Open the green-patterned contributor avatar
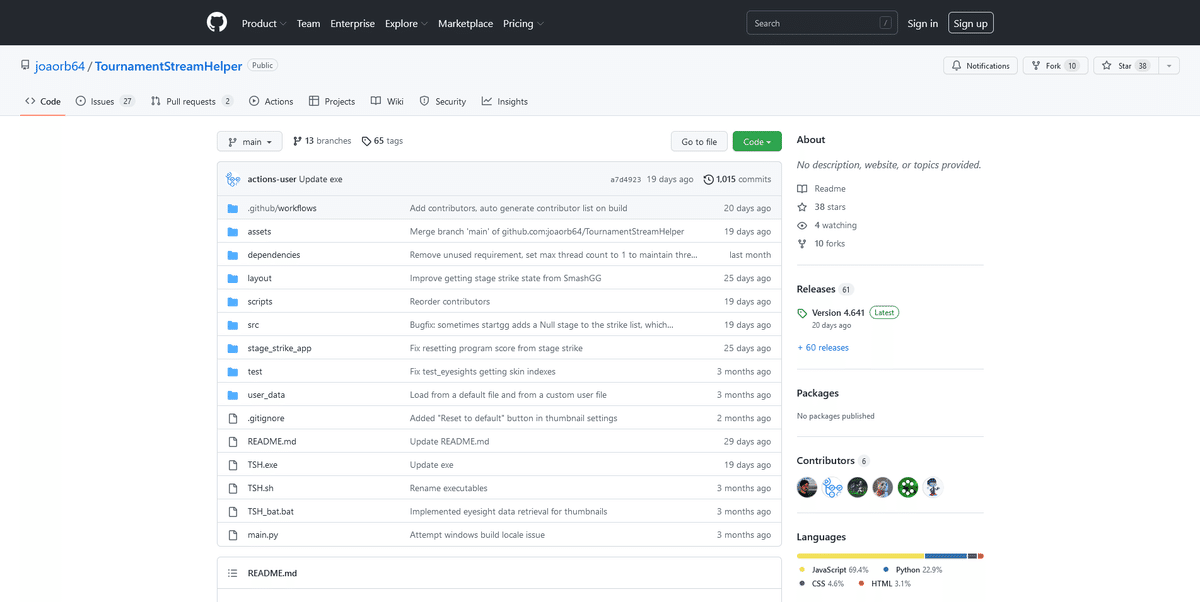Screen dimensions: 1200x602 [x=908, y=487]
